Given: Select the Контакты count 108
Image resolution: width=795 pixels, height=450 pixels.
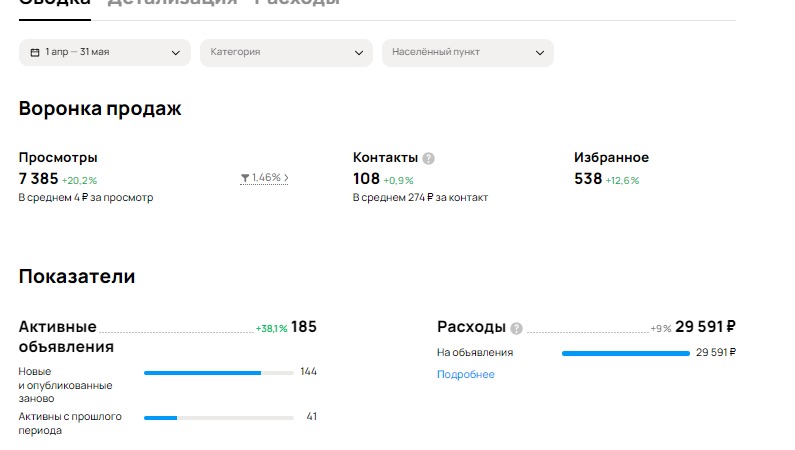Looking at the screenshot, I should pyautogui.click(x=366, y=179).
